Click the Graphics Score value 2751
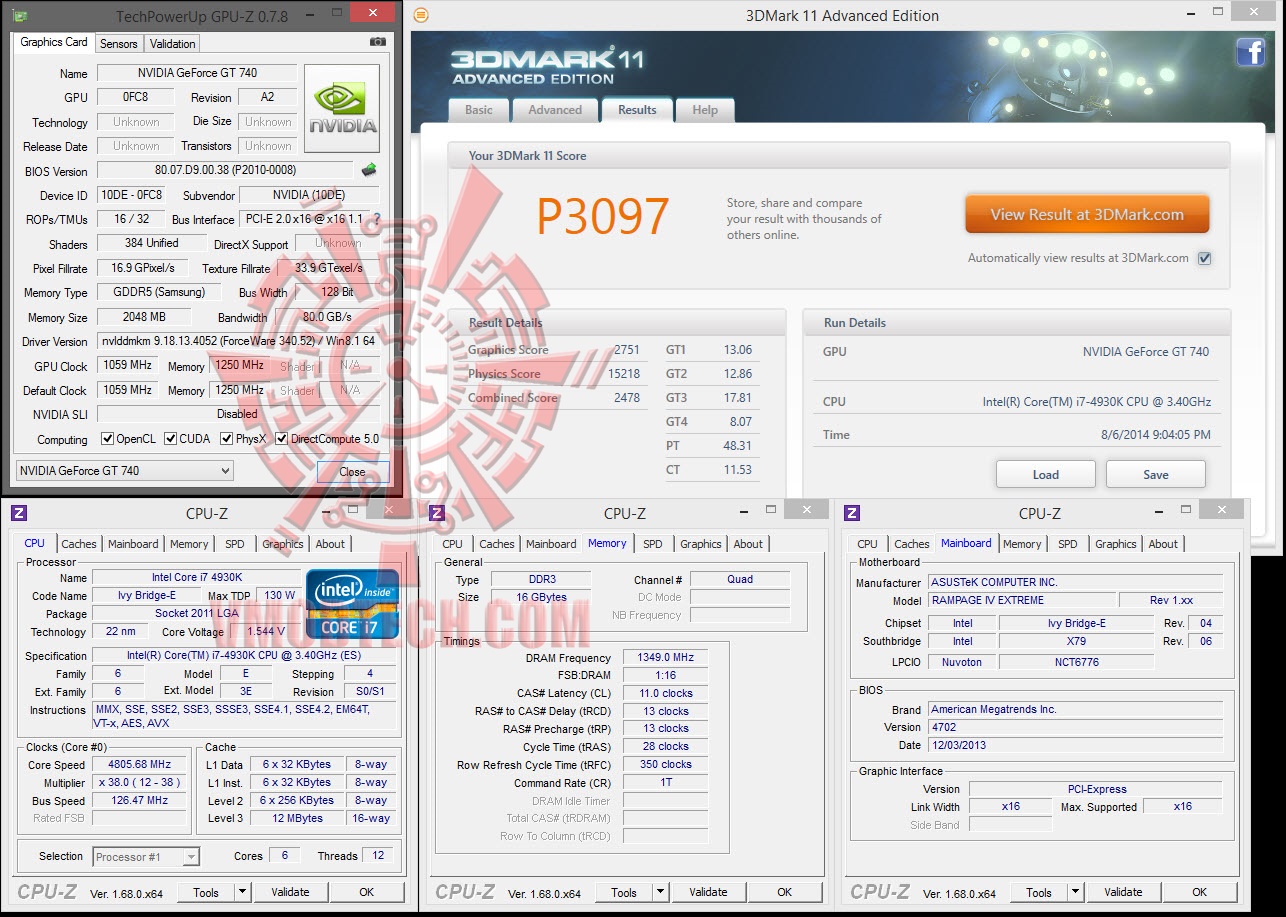Image resolution: width=1286 pixels, height=917 pixels. point(627,350)
